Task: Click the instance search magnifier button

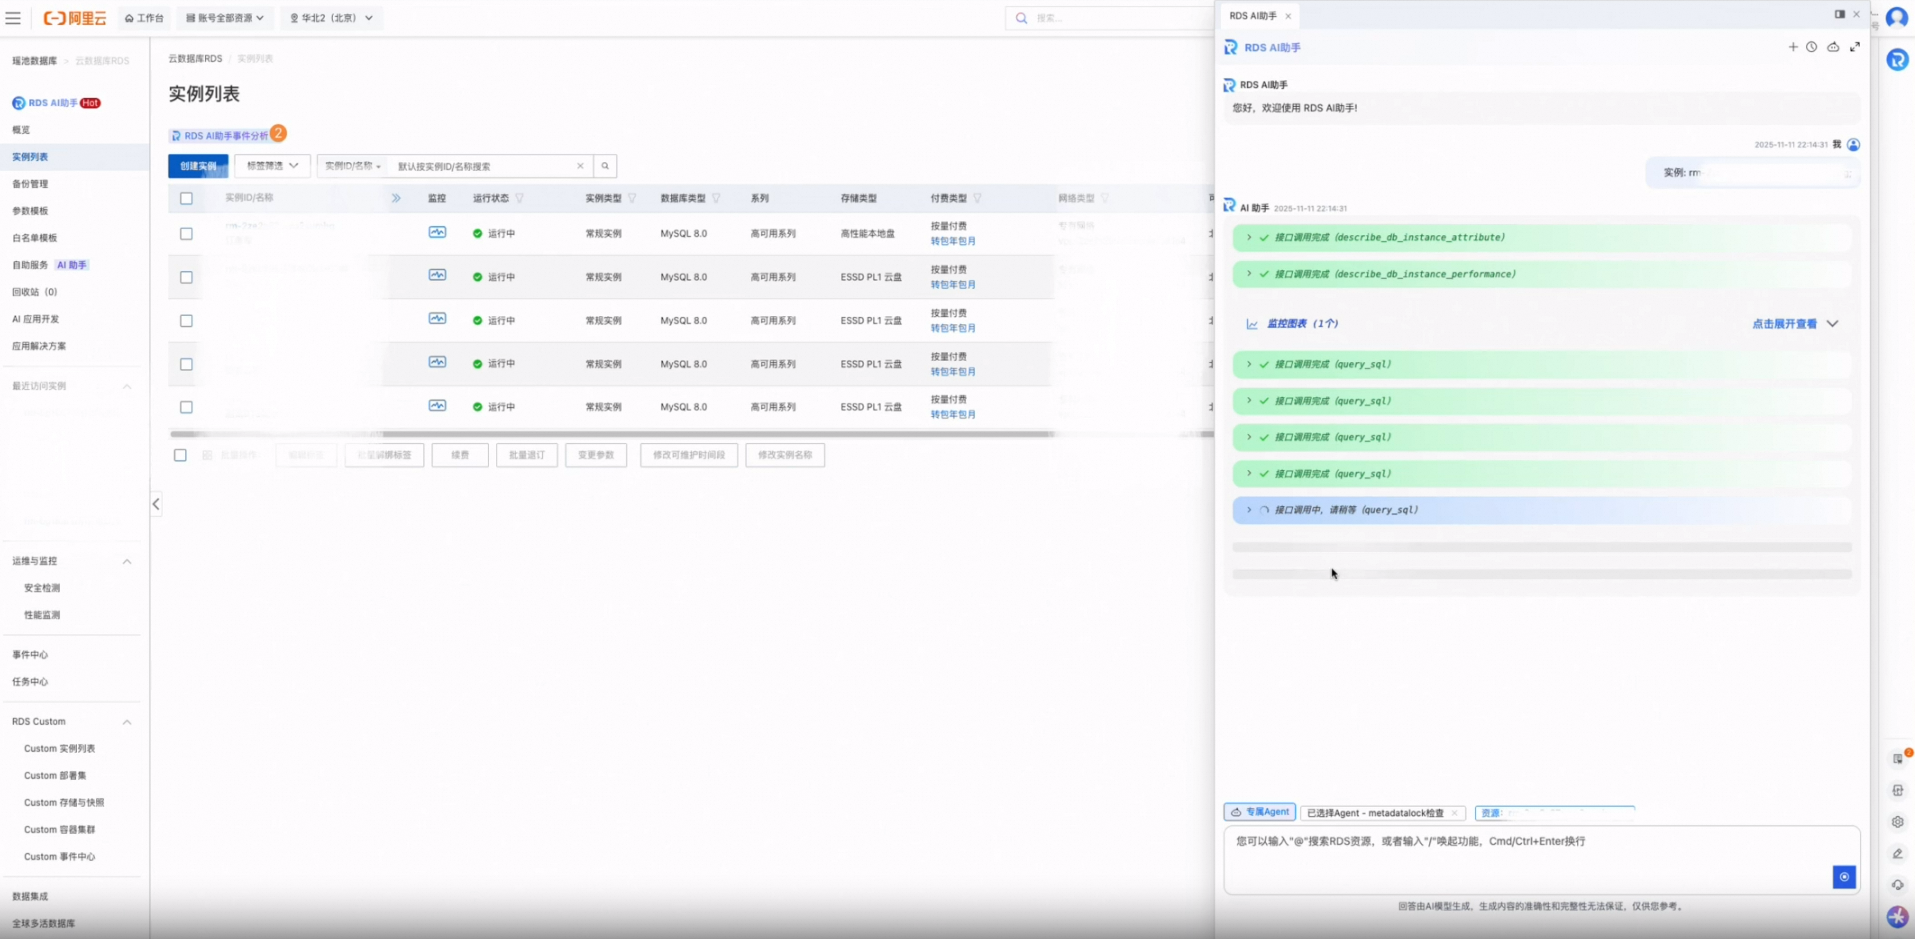Action: coord(605,166)
